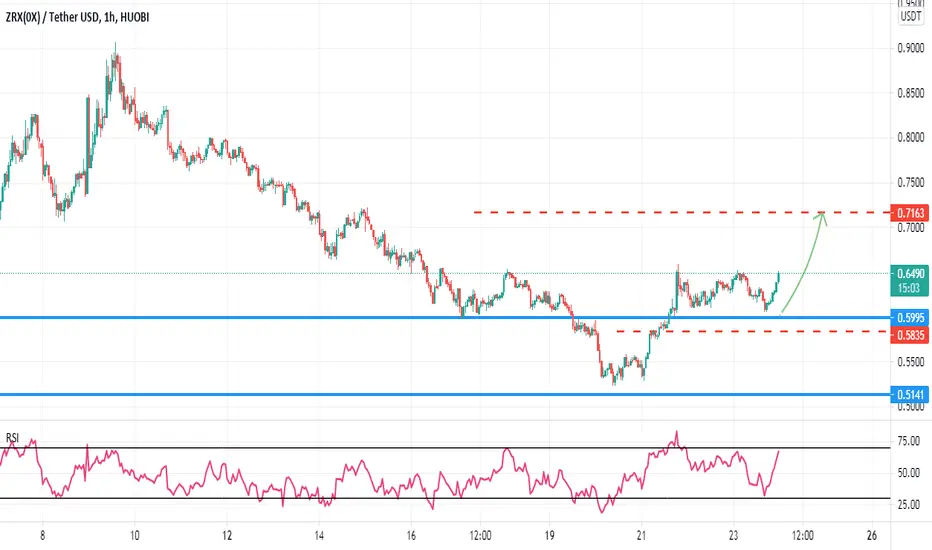Click date 26 on the time axis
932x550 pixels.
click(871, 535)
